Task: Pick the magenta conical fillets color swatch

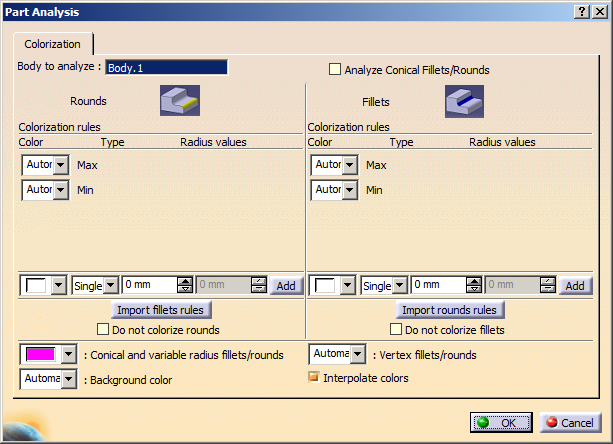Action: pos(40,355)
